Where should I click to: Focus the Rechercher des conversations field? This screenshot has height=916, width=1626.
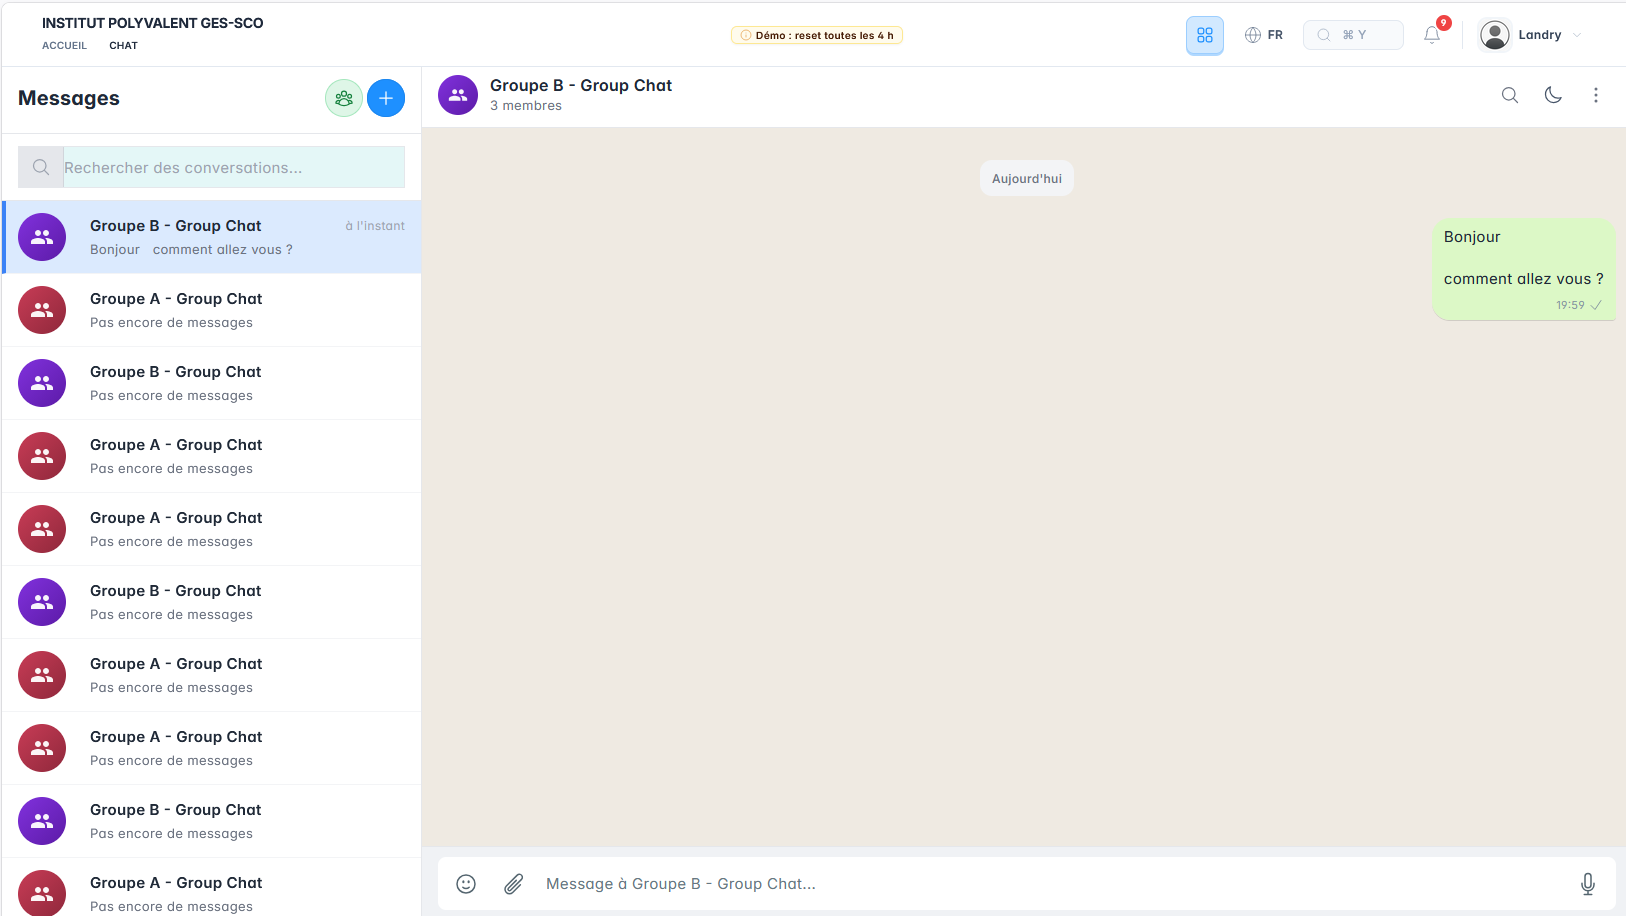point(234,167)
